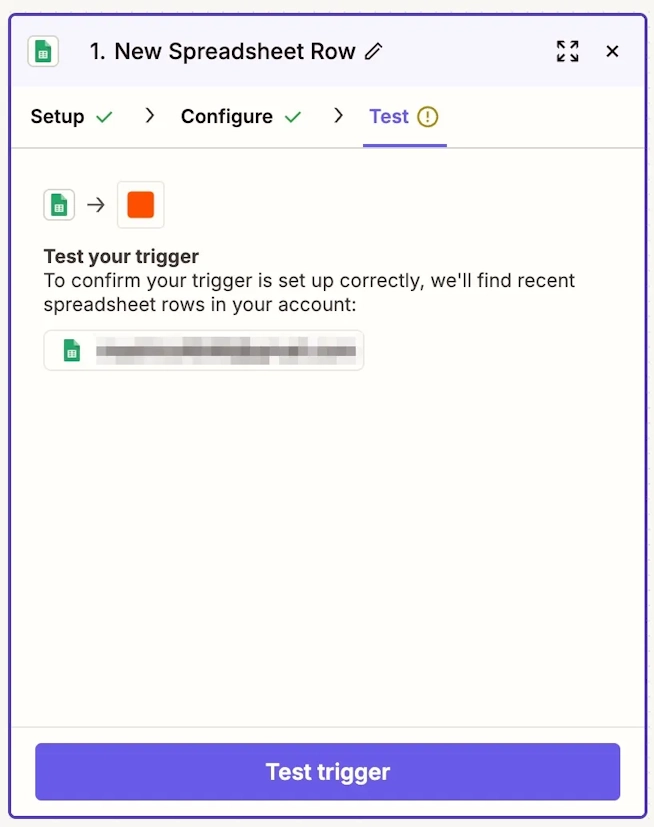Click the step title 1. New Spreadsheet Row
The height and width of the screenshot is (827, 654).
(223, 51)
